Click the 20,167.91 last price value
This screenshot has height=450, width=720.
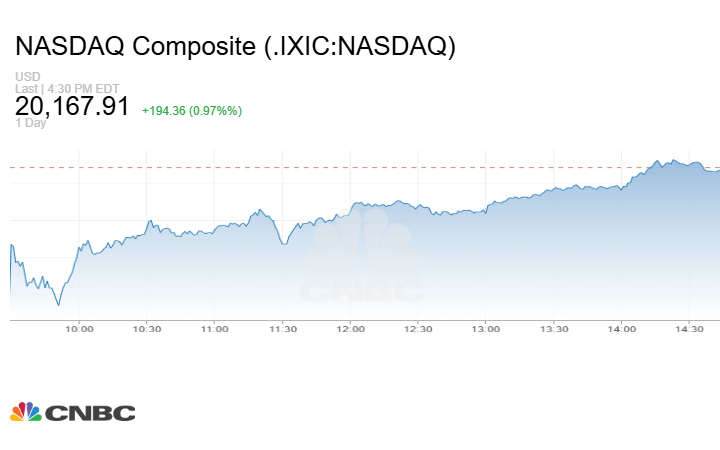(72, 106)
